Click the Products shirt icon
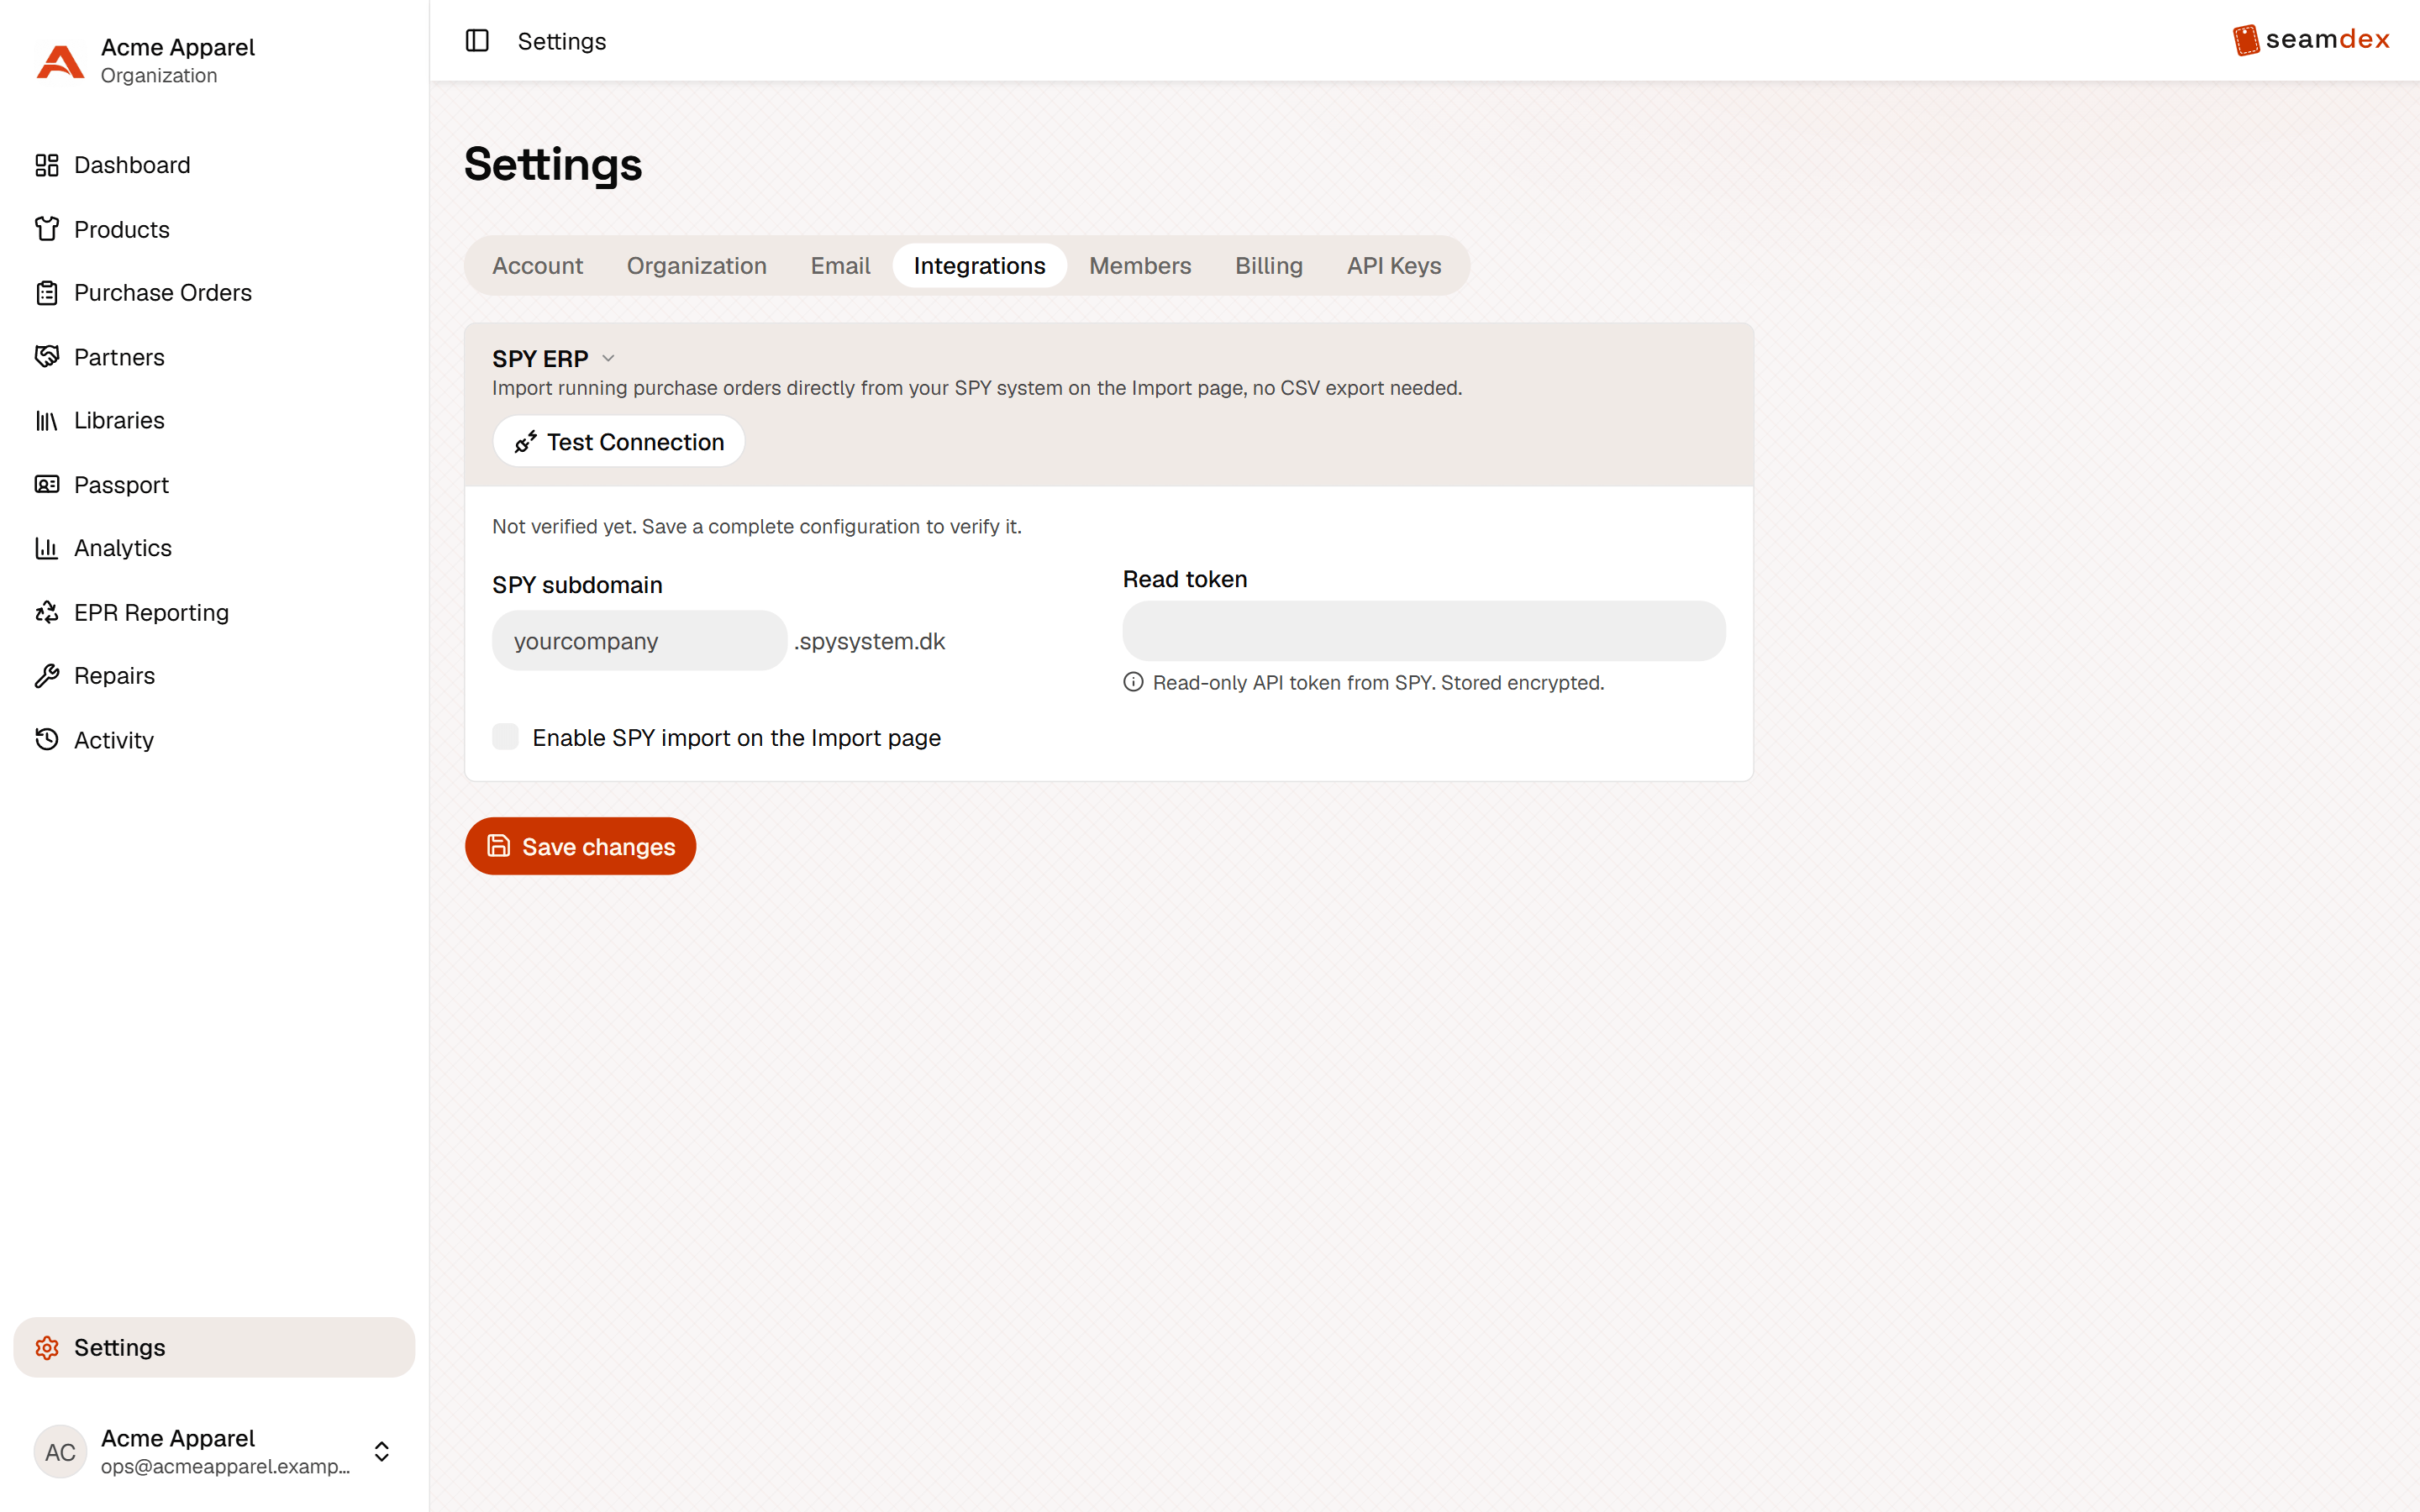 click(47, 229)
